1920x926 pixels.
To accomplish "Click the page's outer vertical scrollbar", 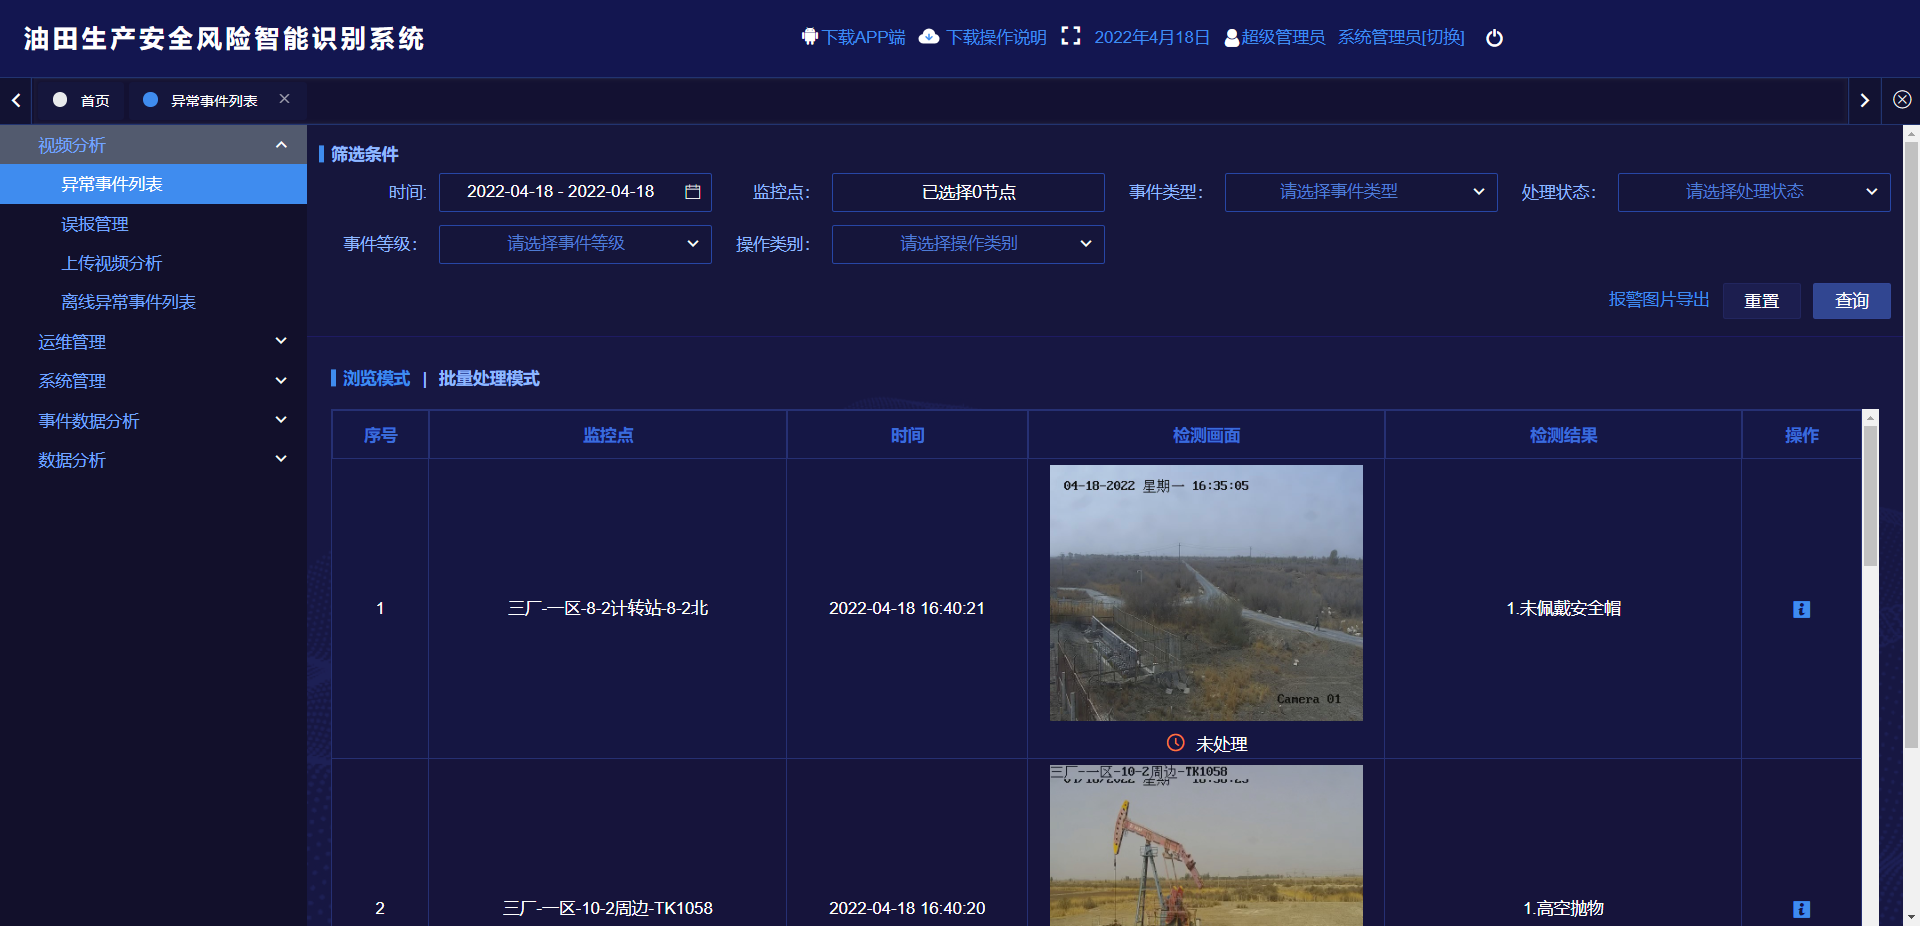I will tap(1911, 445).
